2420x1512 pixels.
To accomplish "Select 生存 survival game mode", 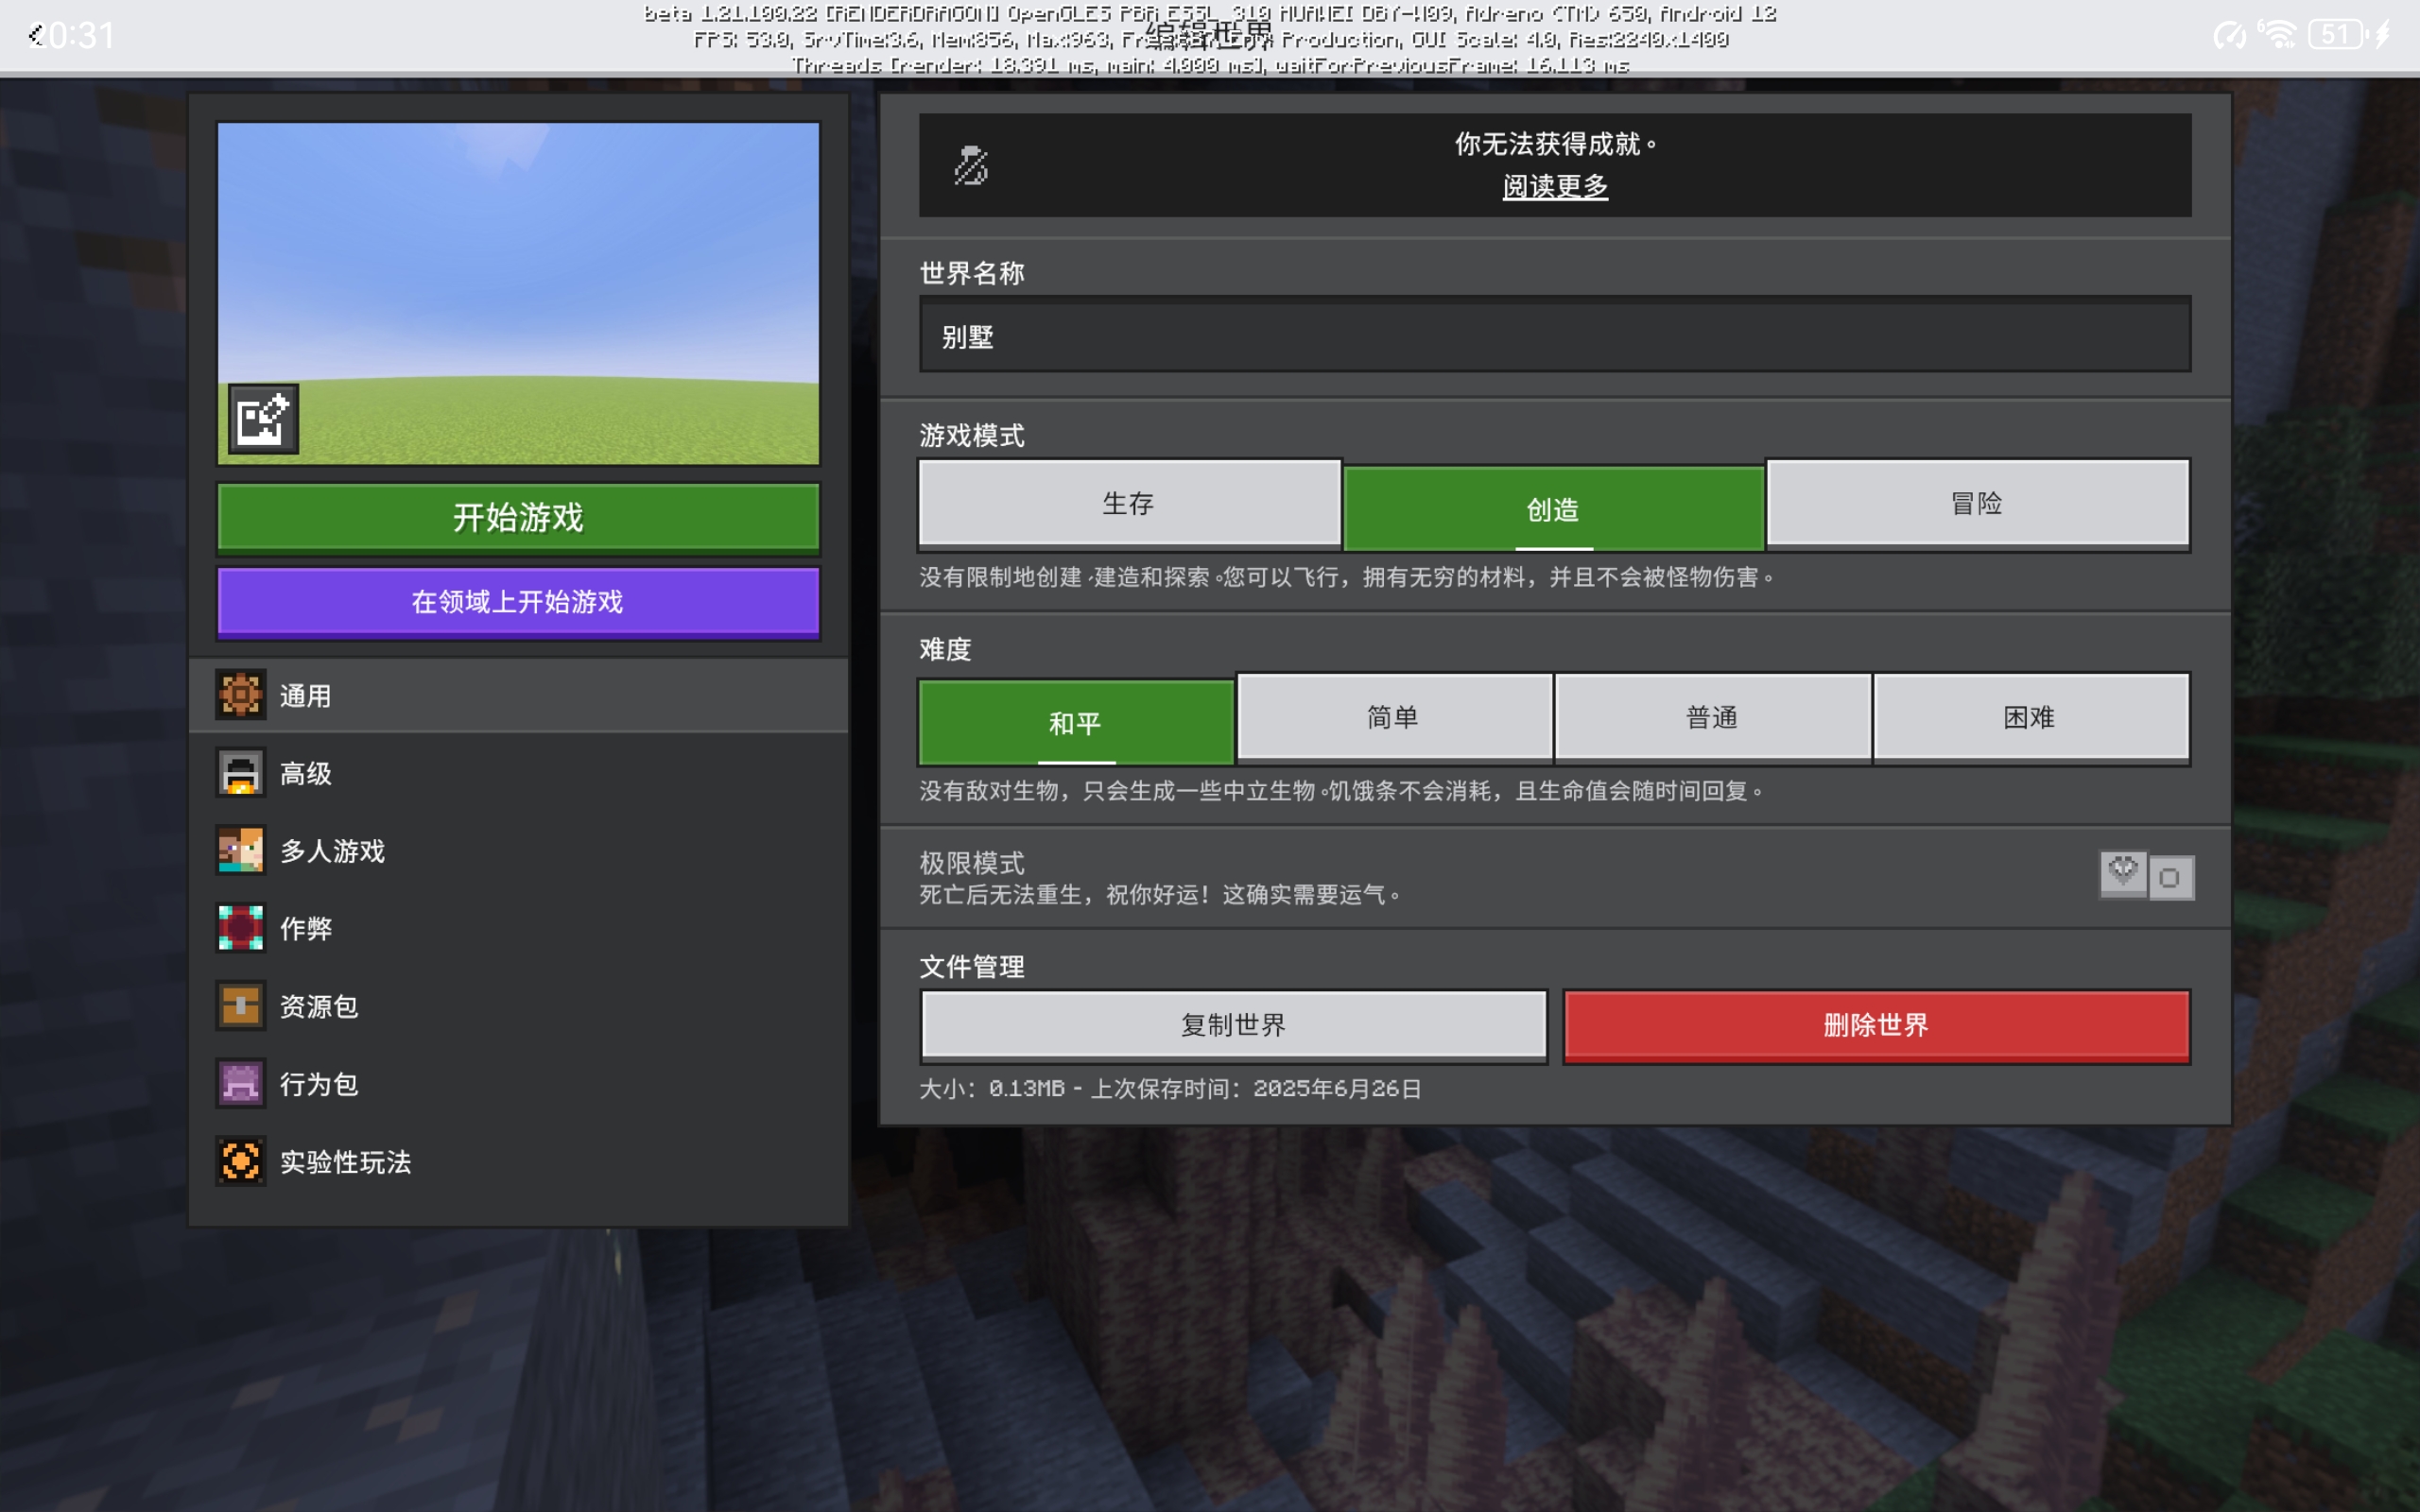I will click(1129, 503).
